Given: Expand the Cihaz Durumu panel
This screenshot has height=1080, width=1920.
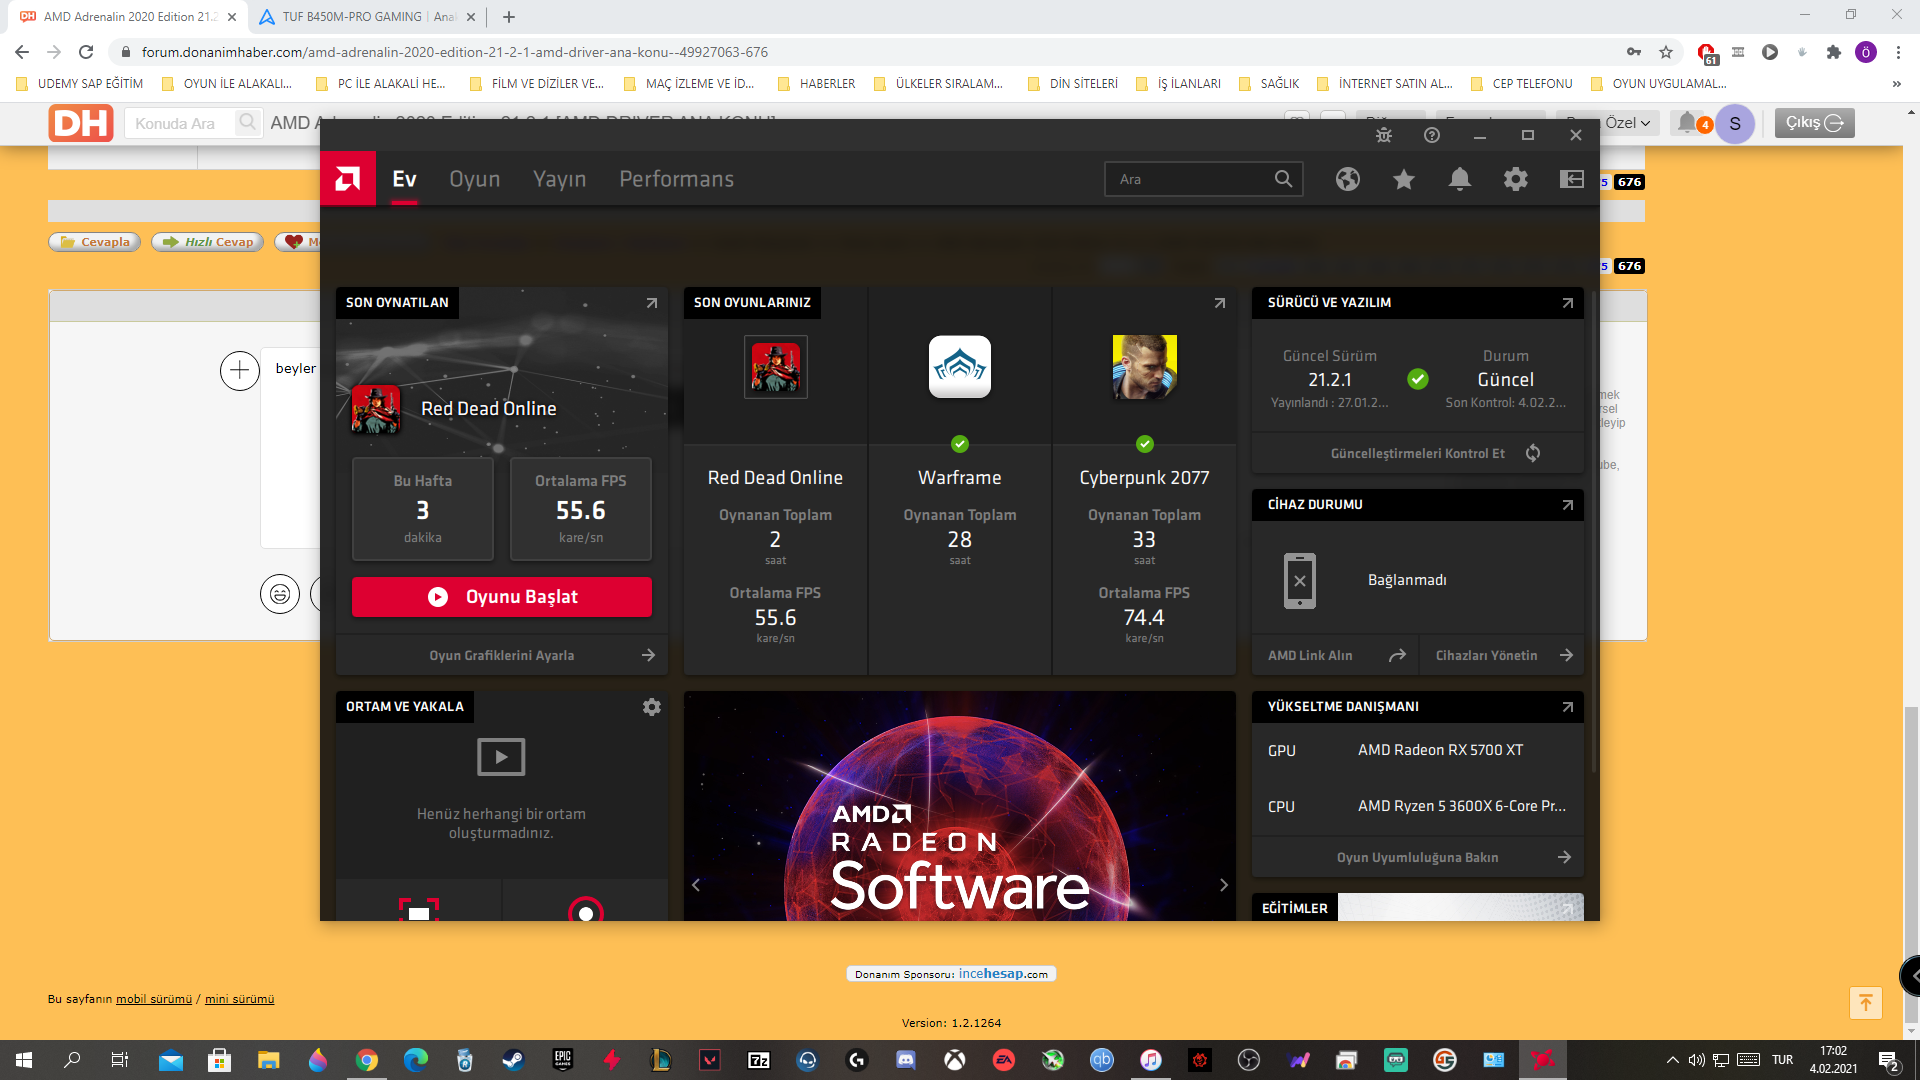Looking at the screenshot, I should point(1568,505).
